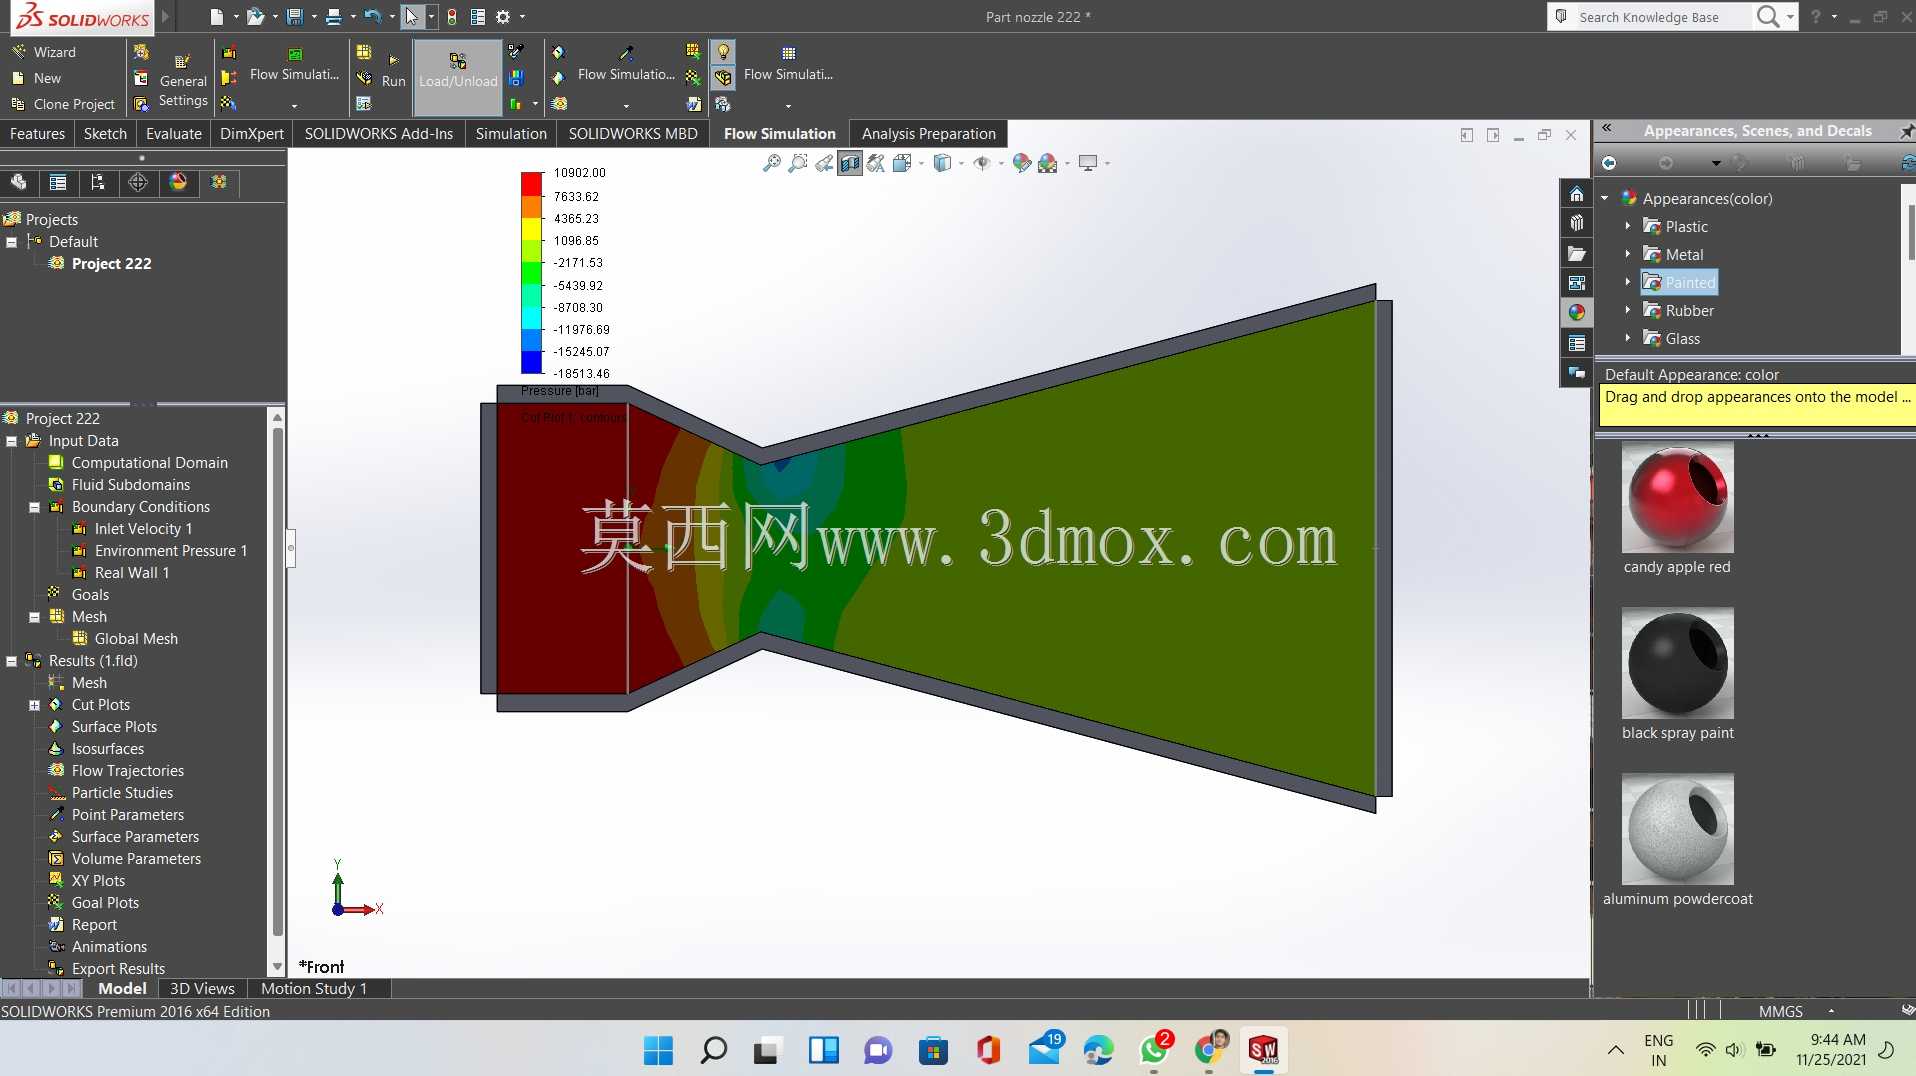Select Project 222 in the Projects tree
Viewport: 1916px width, 1076px height.
tap(111, 264)
